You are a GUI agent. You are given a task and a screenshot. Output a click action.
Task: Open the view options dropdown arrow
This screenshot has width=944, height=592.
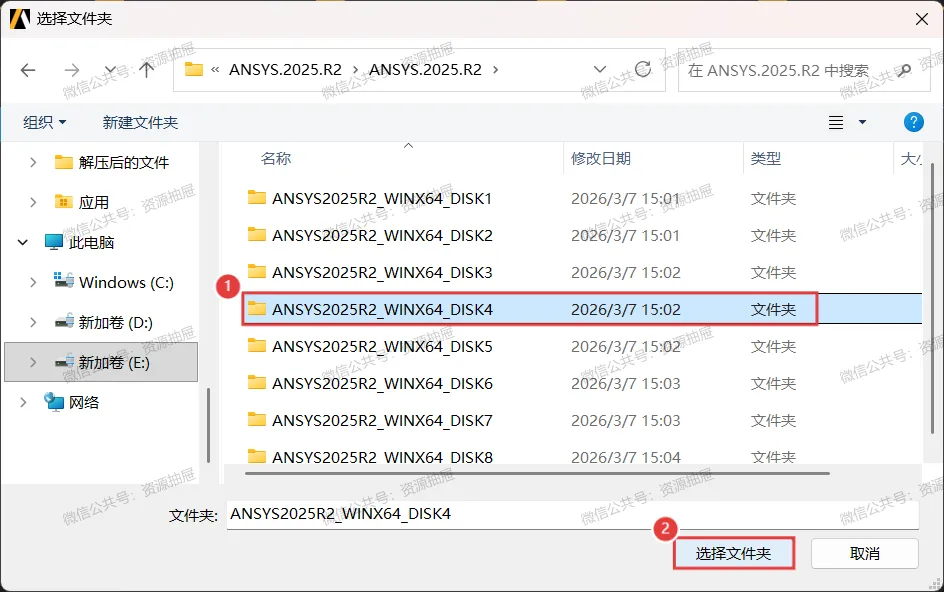point(862,122)
